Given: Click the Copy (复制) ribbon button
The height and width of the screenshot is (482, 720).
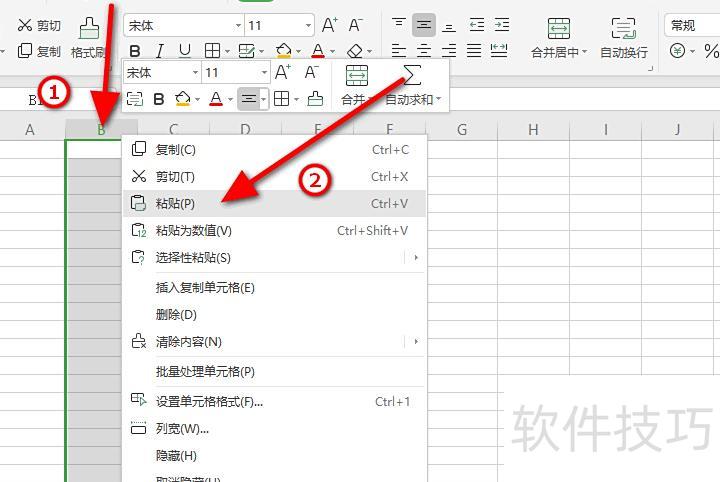Looking at the screenshot, I should pyautogui.click(x=39, y=51).
